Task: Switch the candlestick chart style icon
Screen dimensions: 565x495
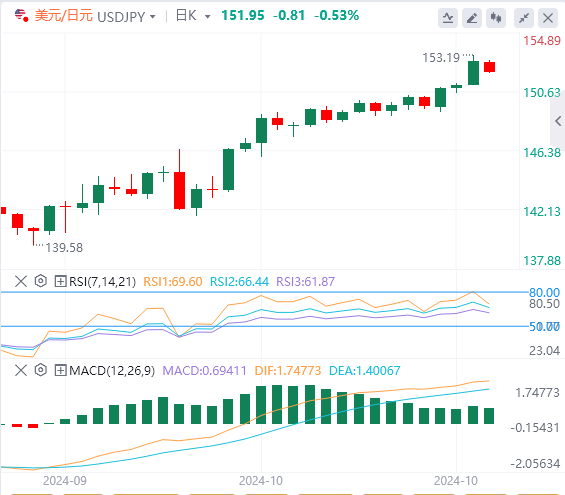Action: [496, 18]
